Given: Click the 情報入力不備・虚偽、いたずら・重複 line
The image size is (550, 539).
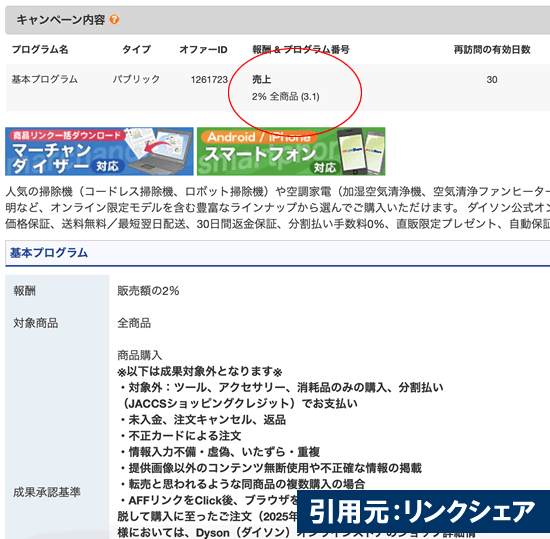Looking at the screenshot, I should (219, 452).
